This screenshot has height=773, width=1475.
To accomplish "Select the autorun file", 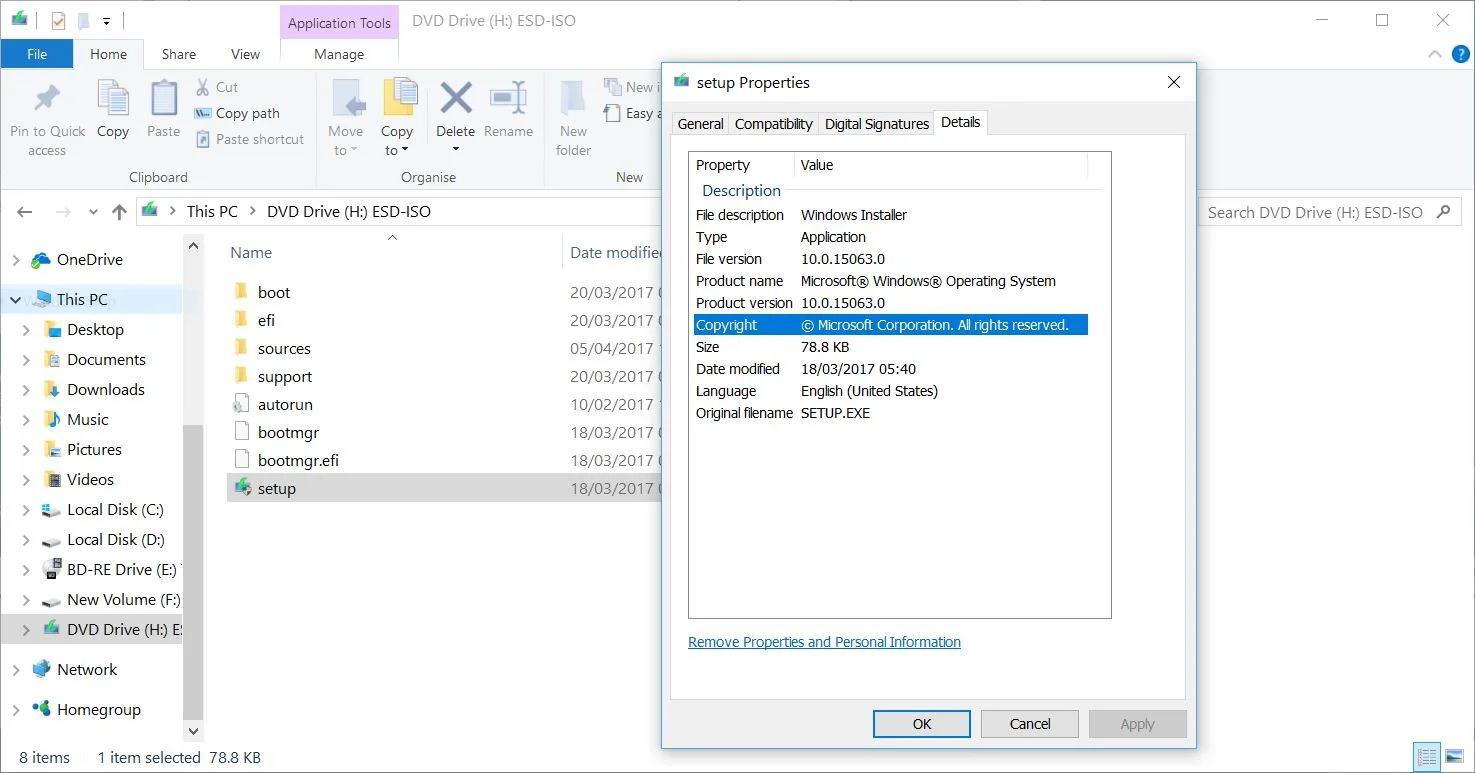I will (x=285, y=405).
